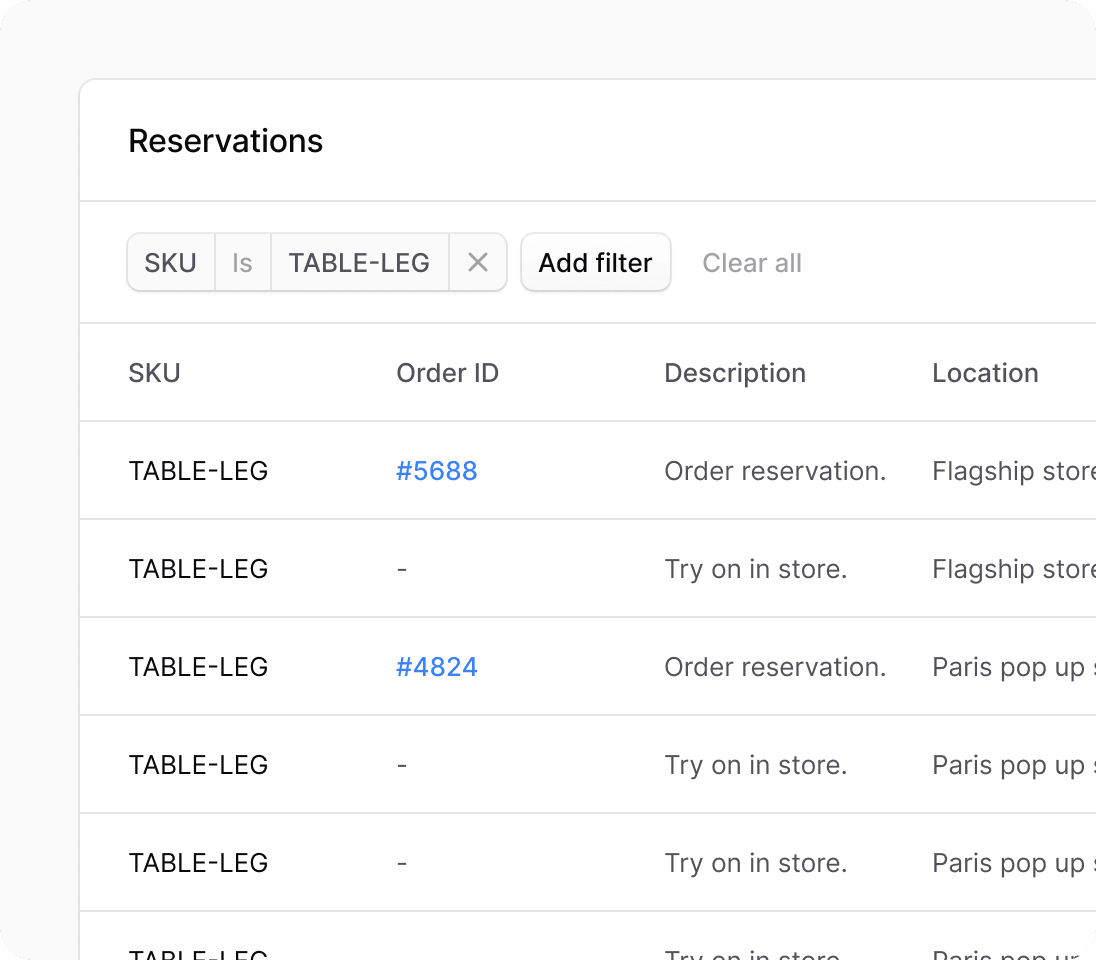
Task: Select the first TABLE-LEG row
Action: click(x=198, y=470)
